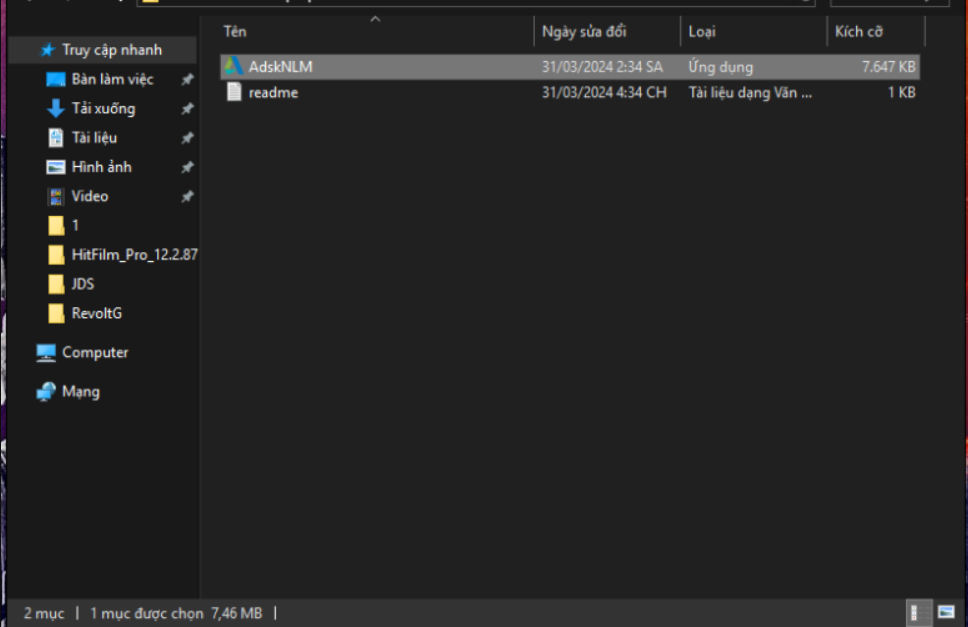This screenshot has height=627, width=968.
Task: Click the sort arrow above Tên column
Action: [376, 18]
